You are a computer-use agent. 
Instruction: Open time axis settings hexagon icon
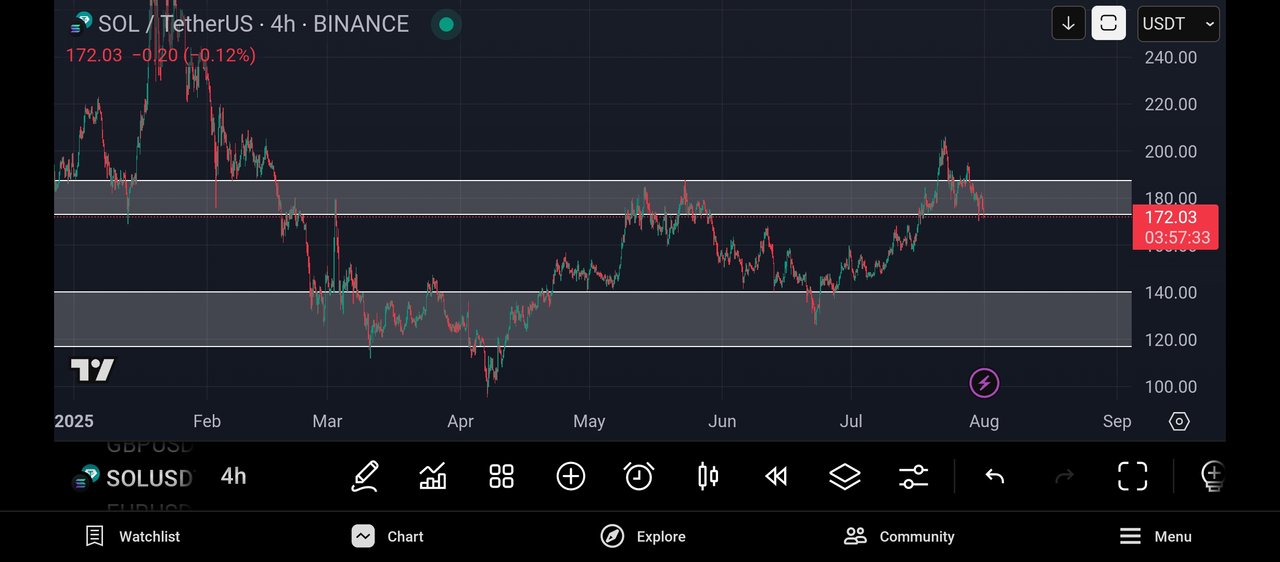[1179, 421]
